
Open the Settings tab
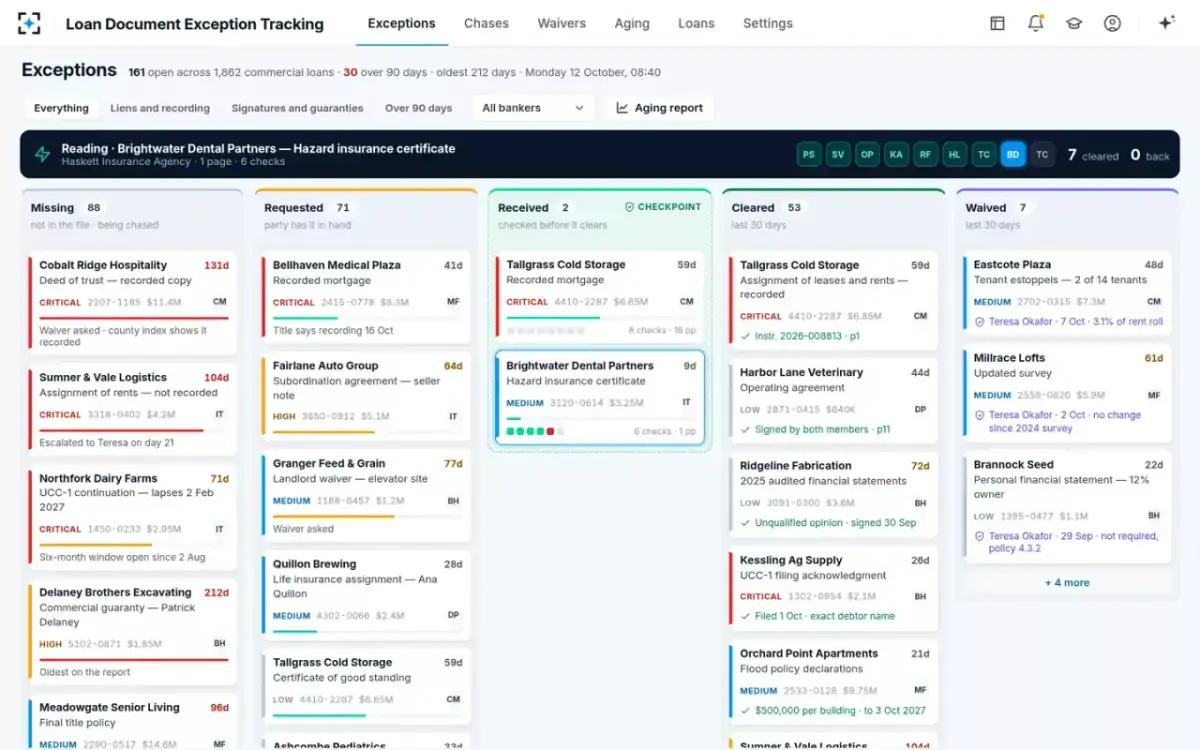768,23
